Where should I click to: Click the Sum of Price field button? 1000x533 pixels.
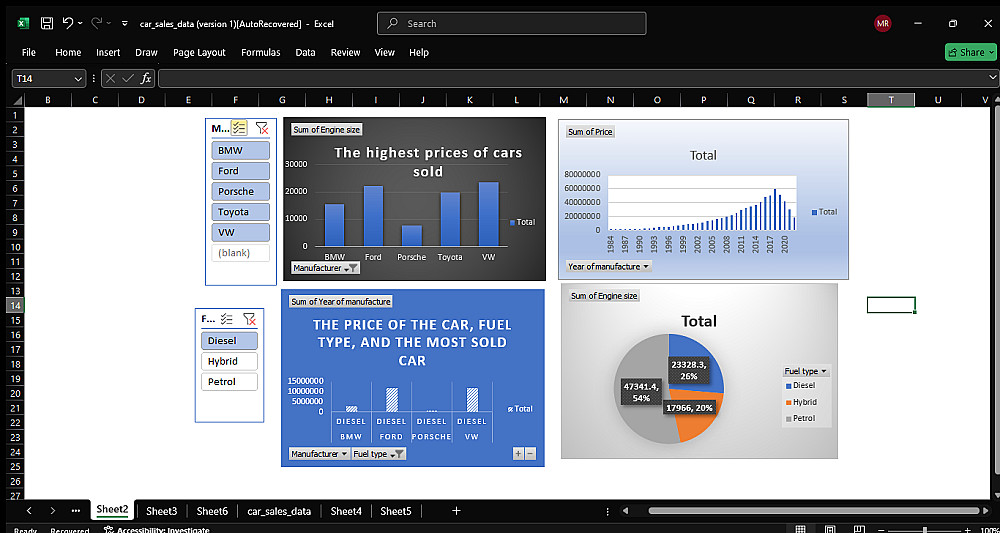click(591, 132)
